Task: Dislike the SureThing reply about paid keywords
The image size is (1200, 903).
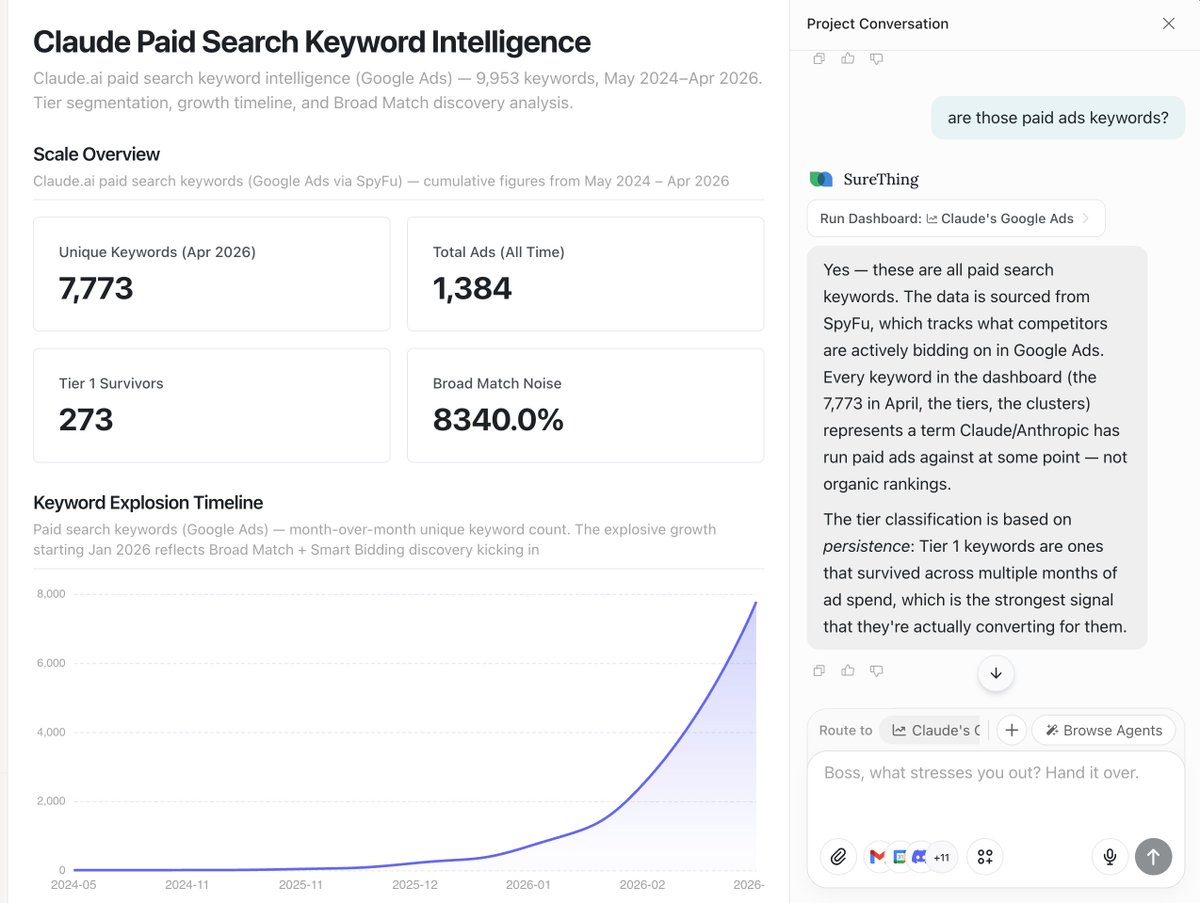Action: tap(877, 671)
